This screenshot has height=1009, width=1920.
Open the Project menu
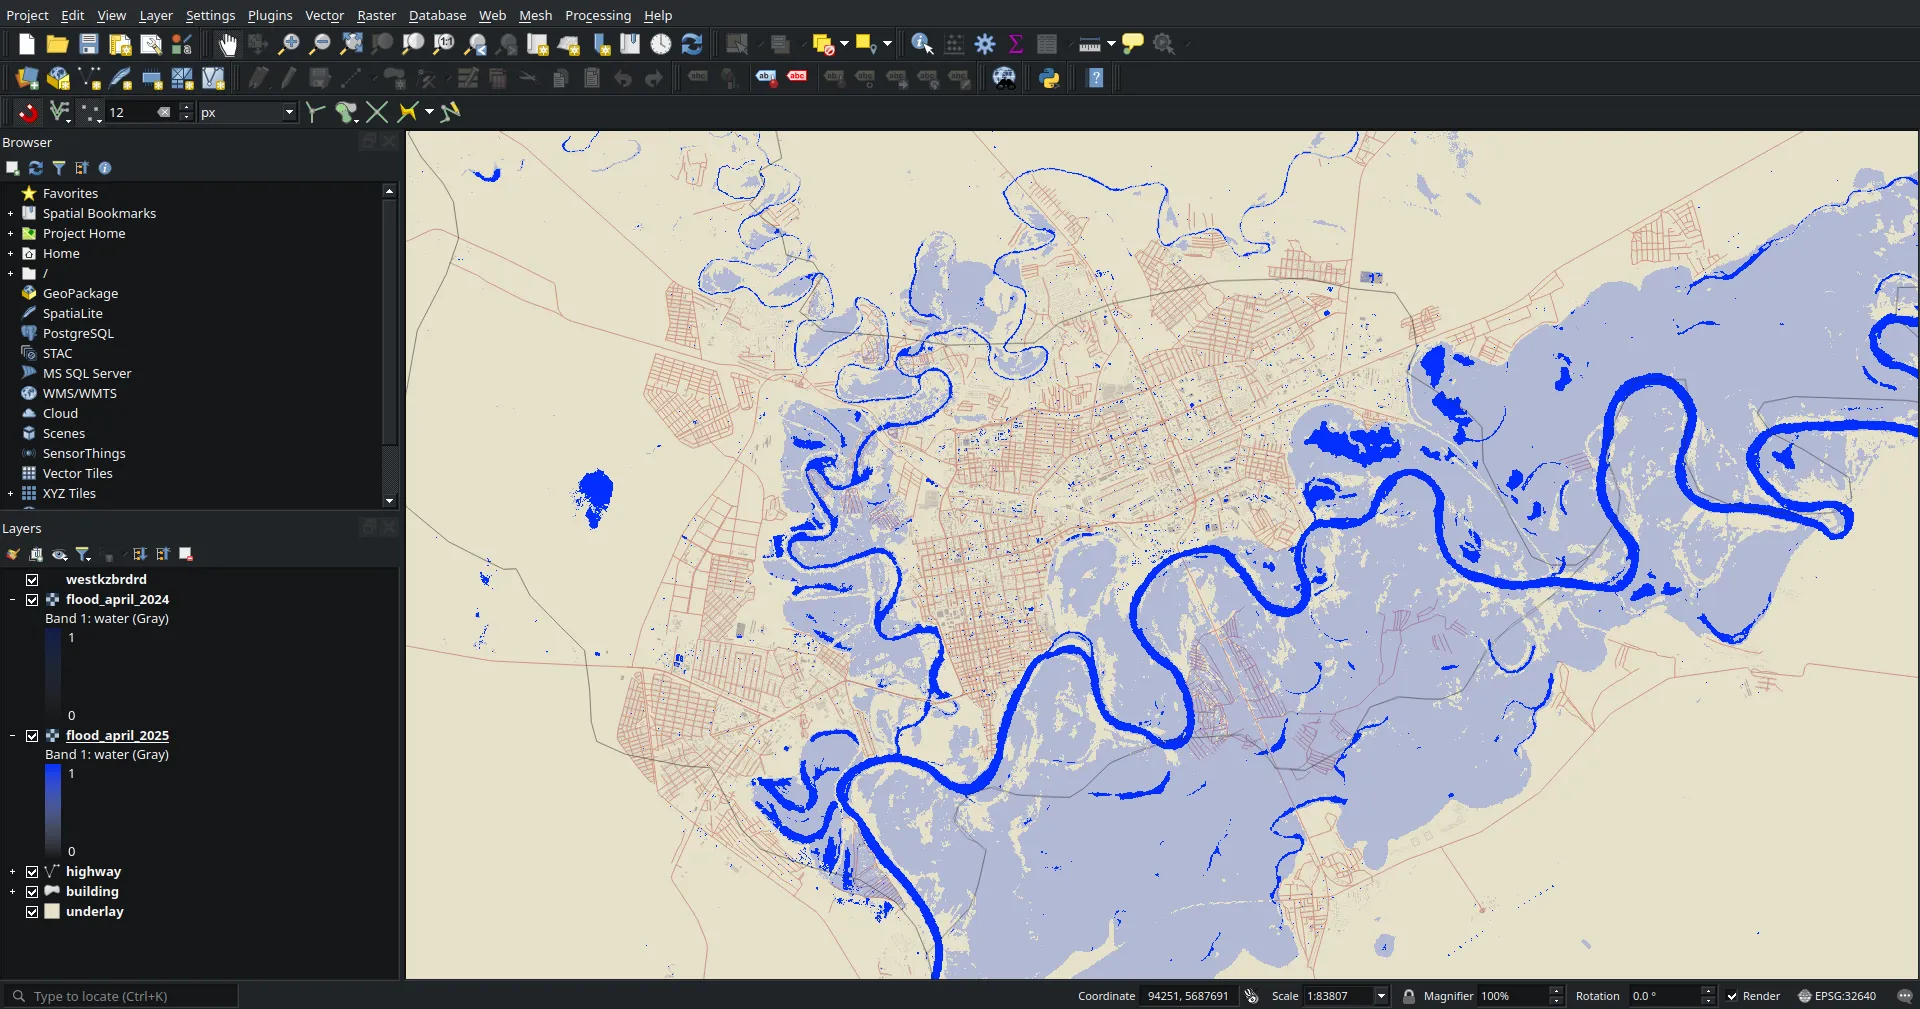coord(27,15)
